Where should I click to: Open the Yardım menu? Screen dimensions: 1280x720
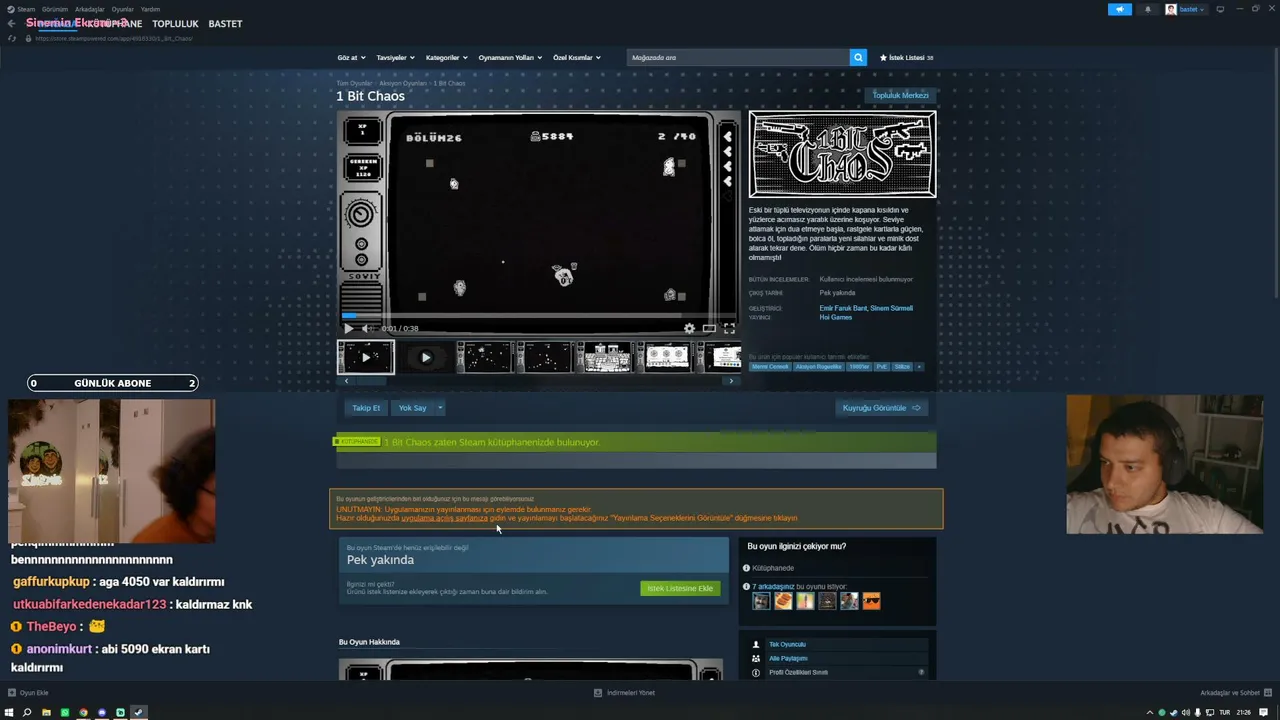(x=150, y=9)
